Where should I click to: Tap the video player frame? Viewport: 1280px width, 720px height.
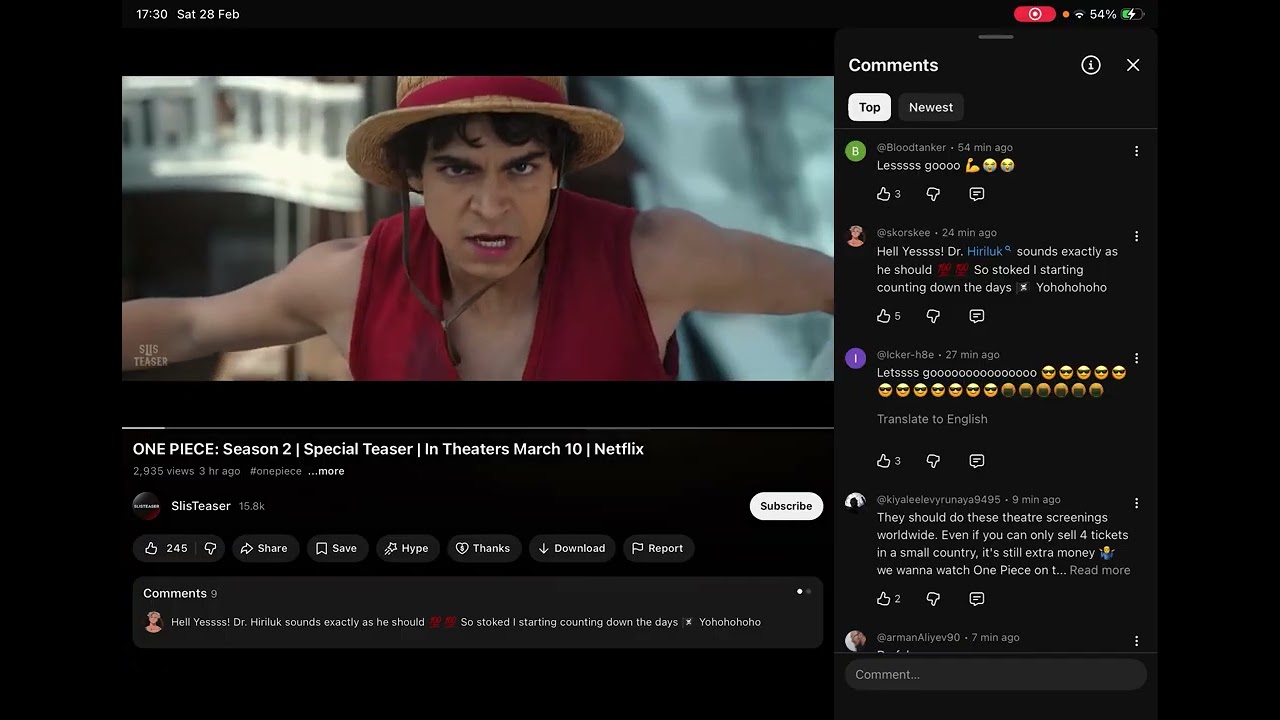(x=478, y=228)
